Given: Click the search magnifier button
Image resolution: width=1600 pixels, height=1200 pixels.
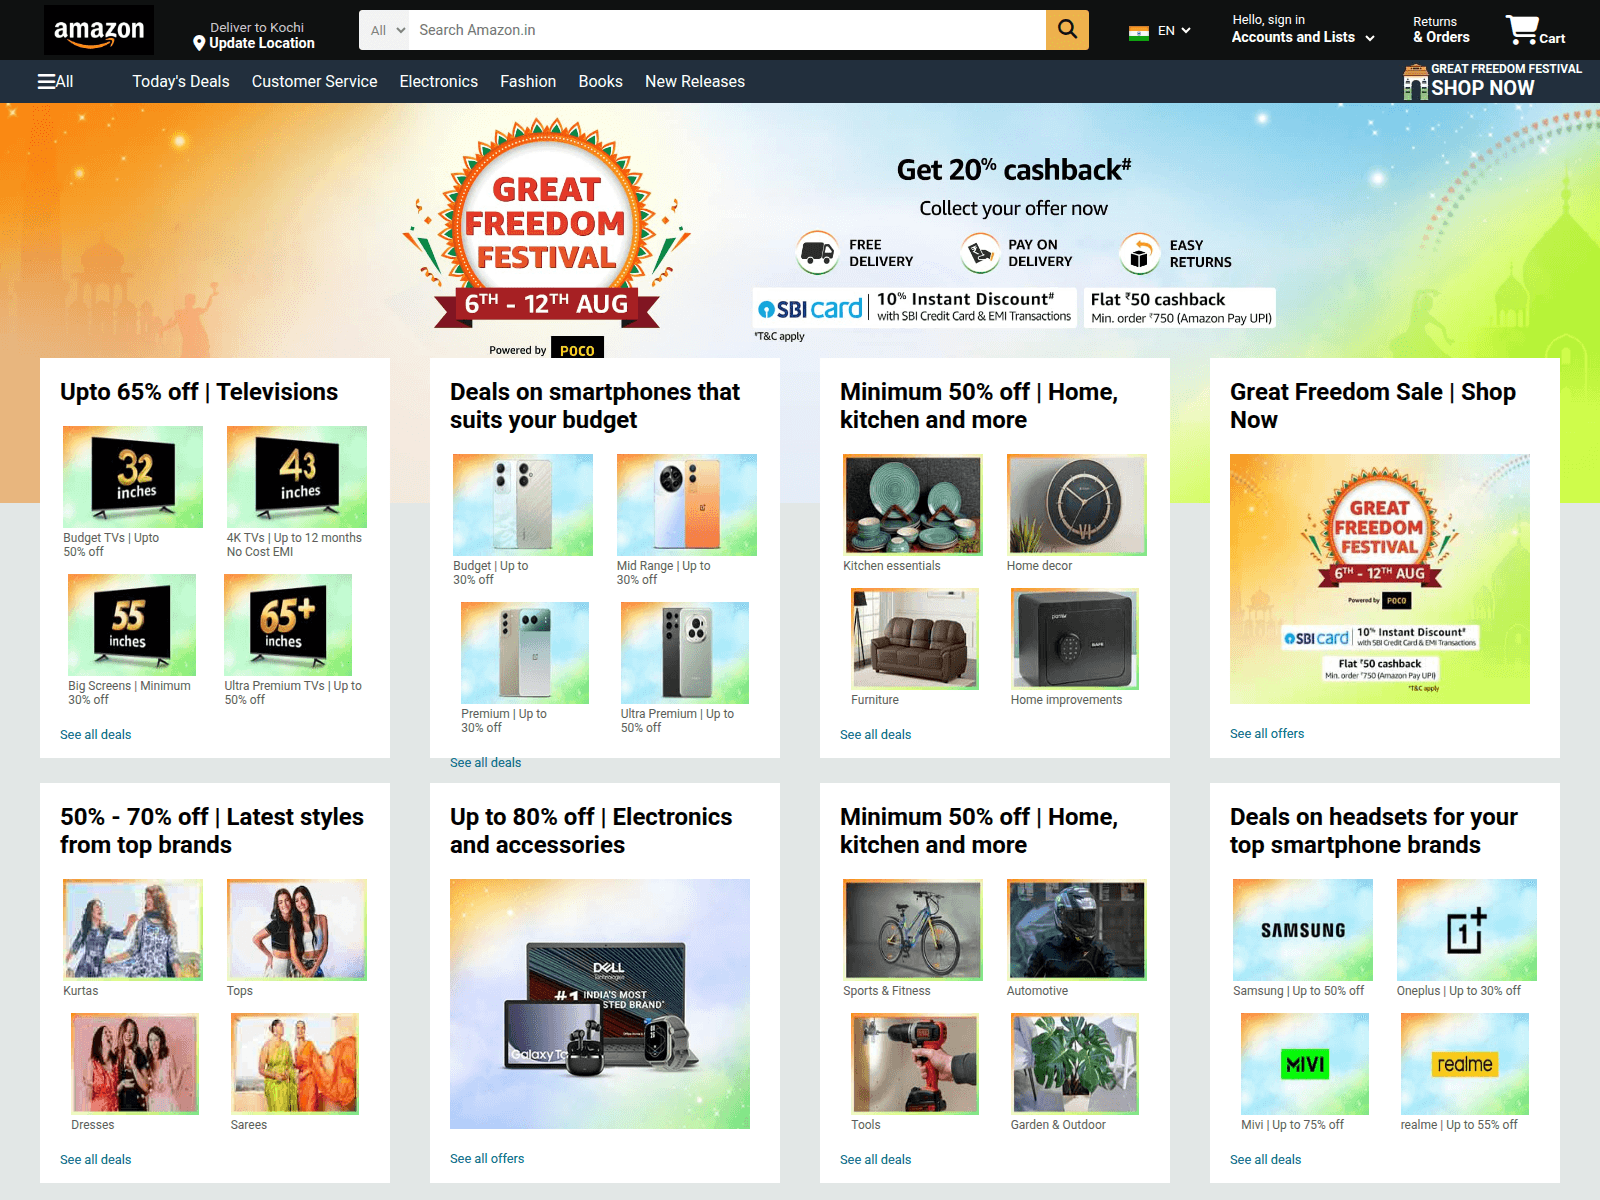Looking at the screenshot, I should pos(1067,30).
